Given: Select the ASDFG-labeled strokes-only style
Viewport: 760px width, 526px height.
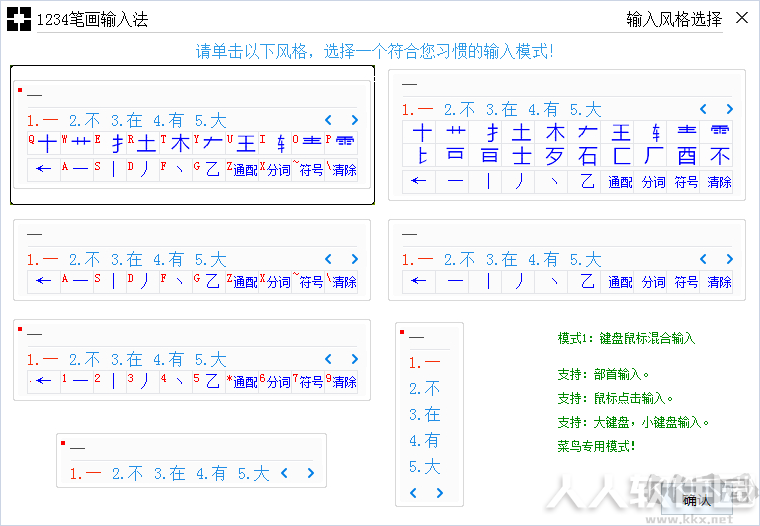Looking at the screenshot, I should (x=192, y=260).
